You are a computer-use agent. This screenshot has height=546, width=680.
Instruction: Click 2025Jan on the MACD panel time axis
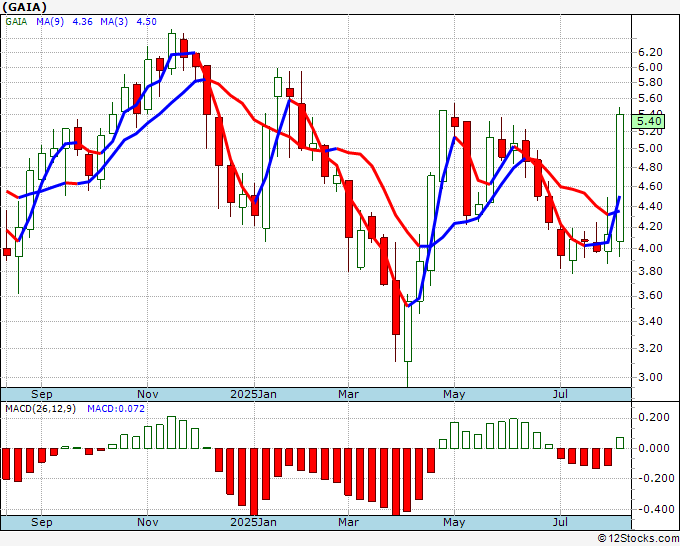(253, 522)
